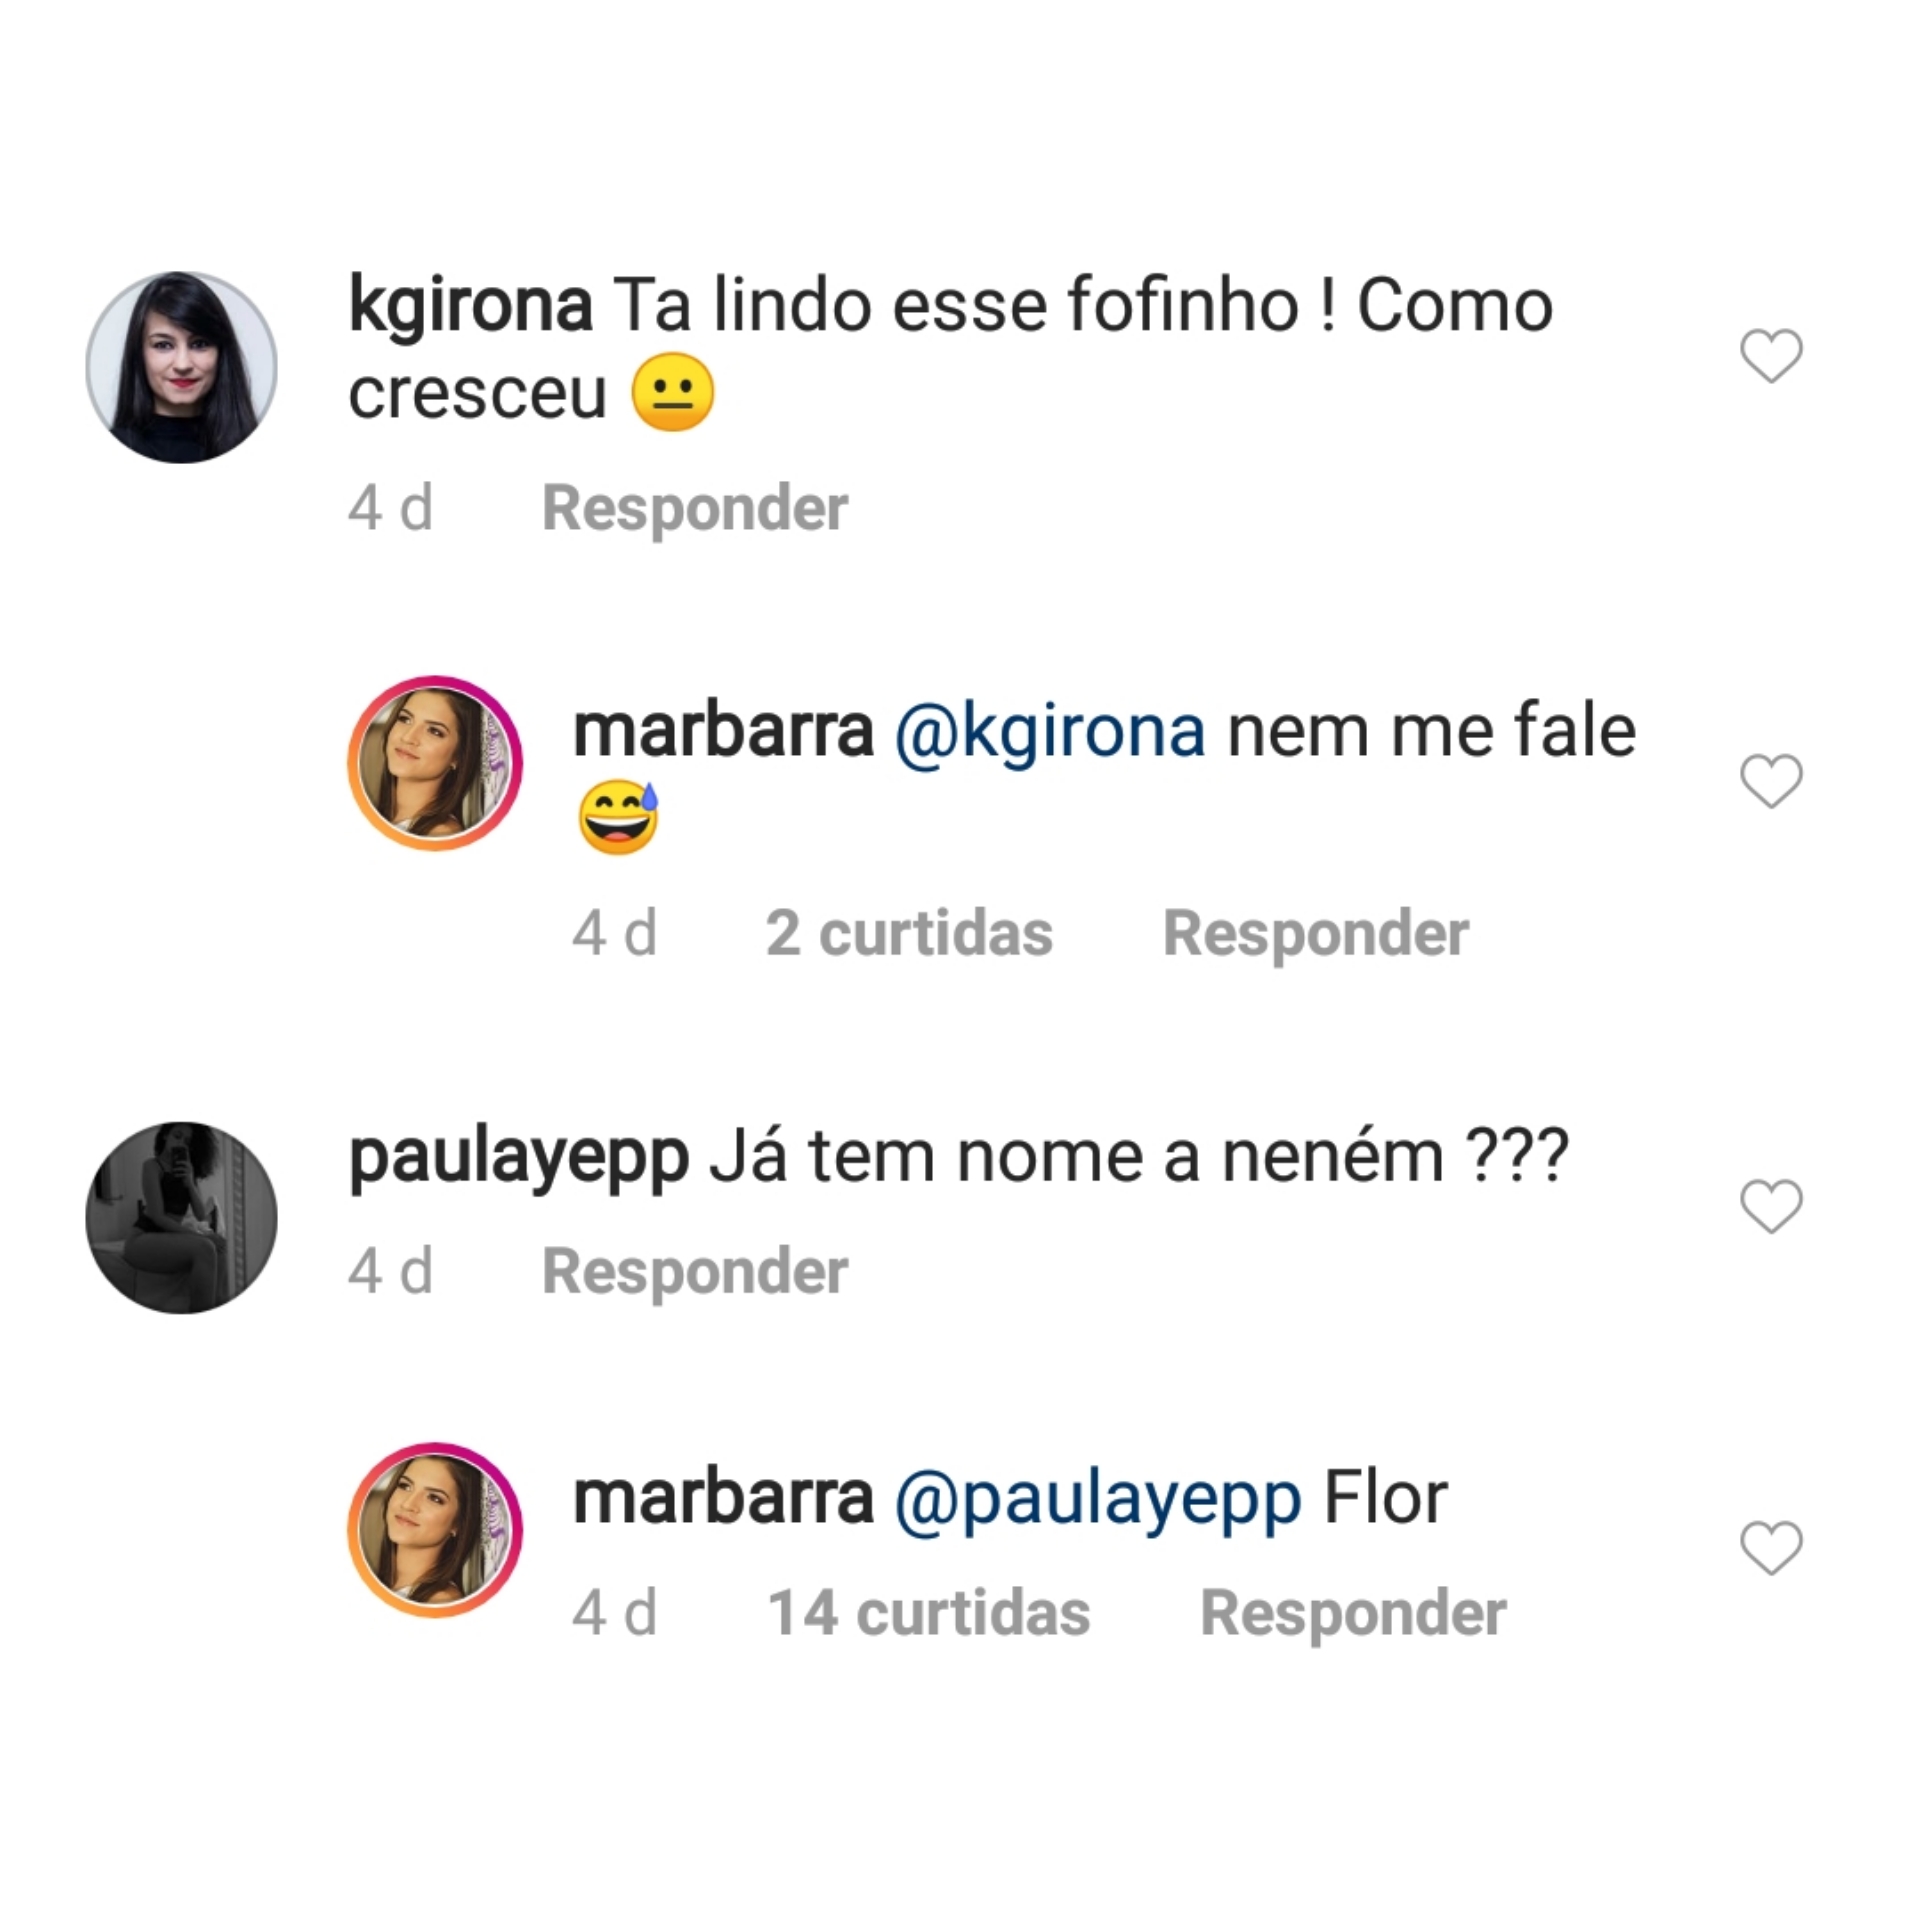Like marbarra's 'nem me fale' reply
The image size is (1920, 1920).
1771,781
